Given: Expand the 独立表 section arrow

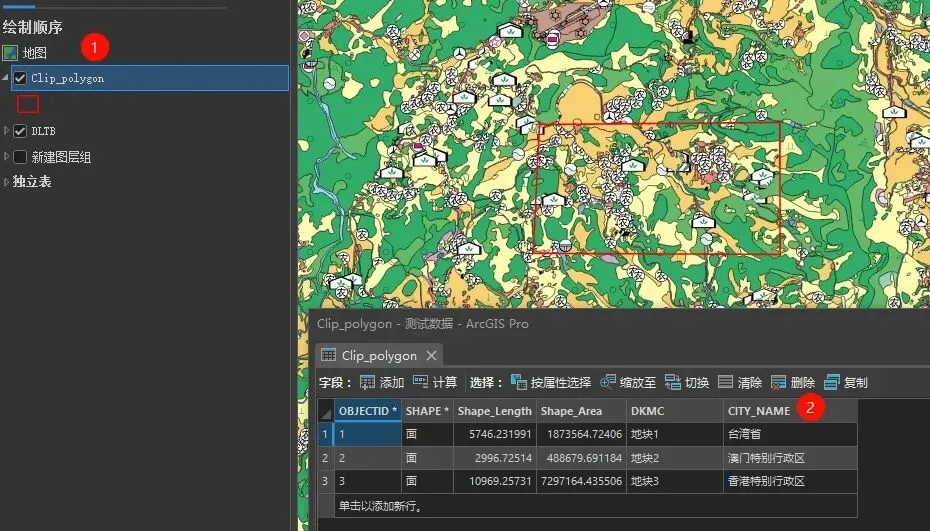Looking at the screenshot, I should point(6,182).
